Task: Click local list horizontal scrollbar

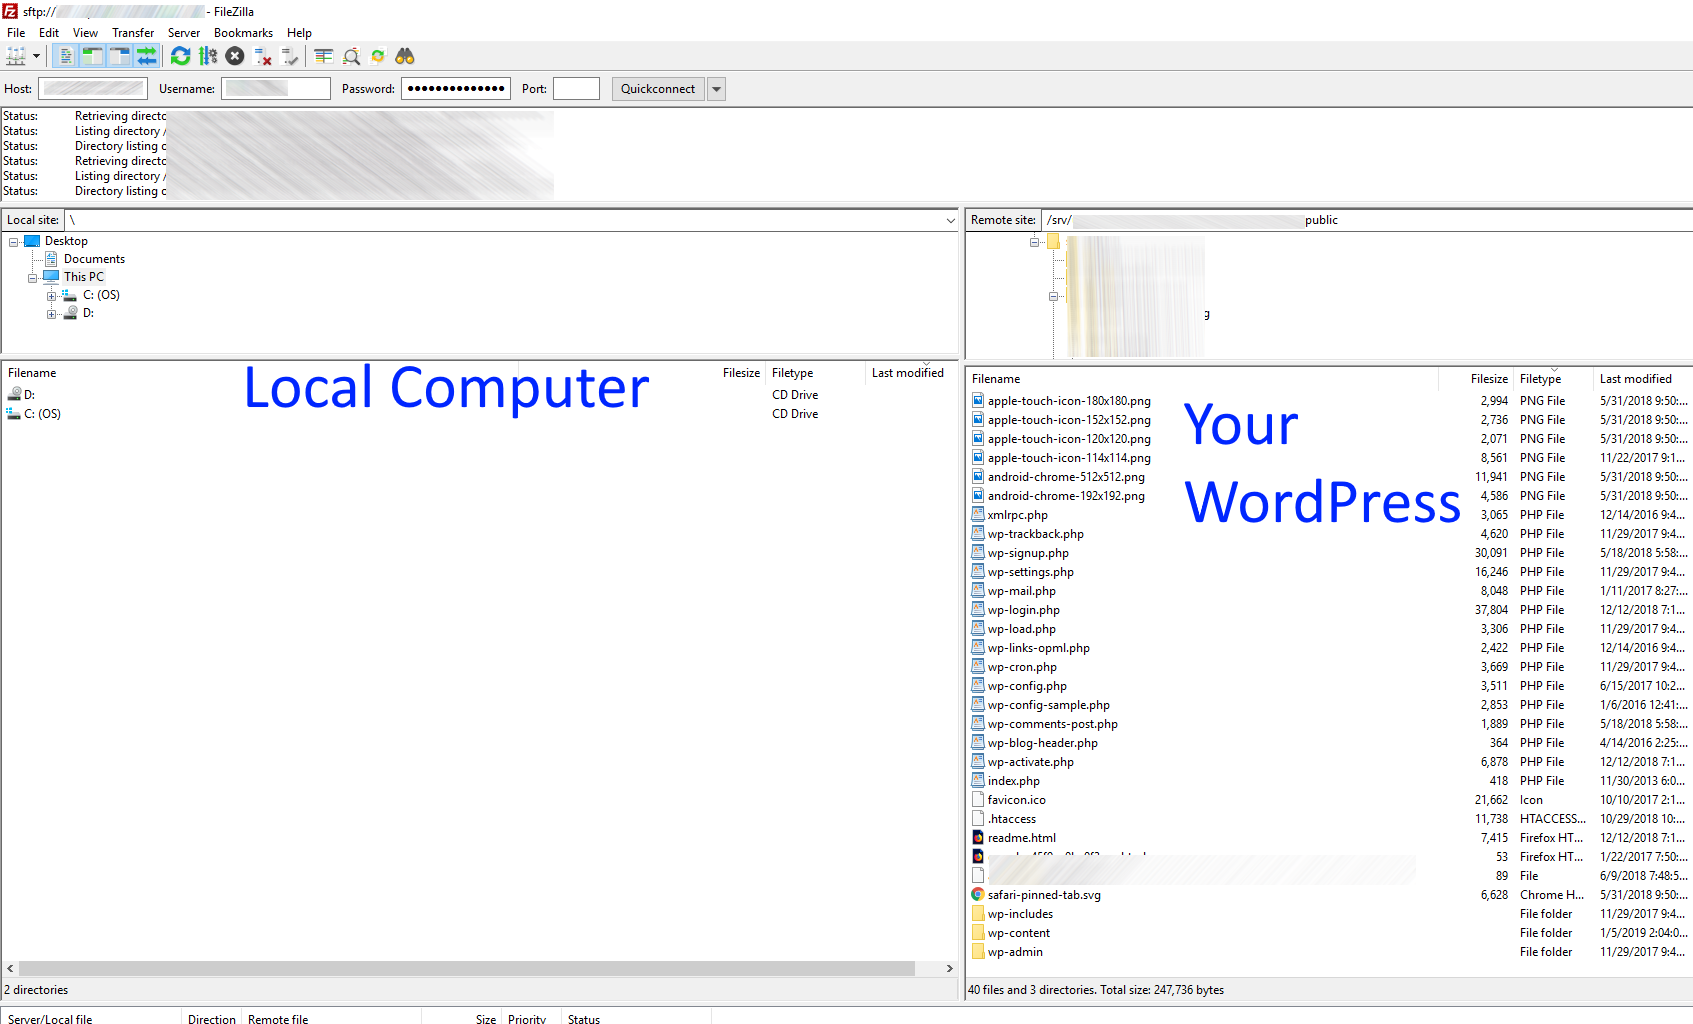Action: pos(467,969)
